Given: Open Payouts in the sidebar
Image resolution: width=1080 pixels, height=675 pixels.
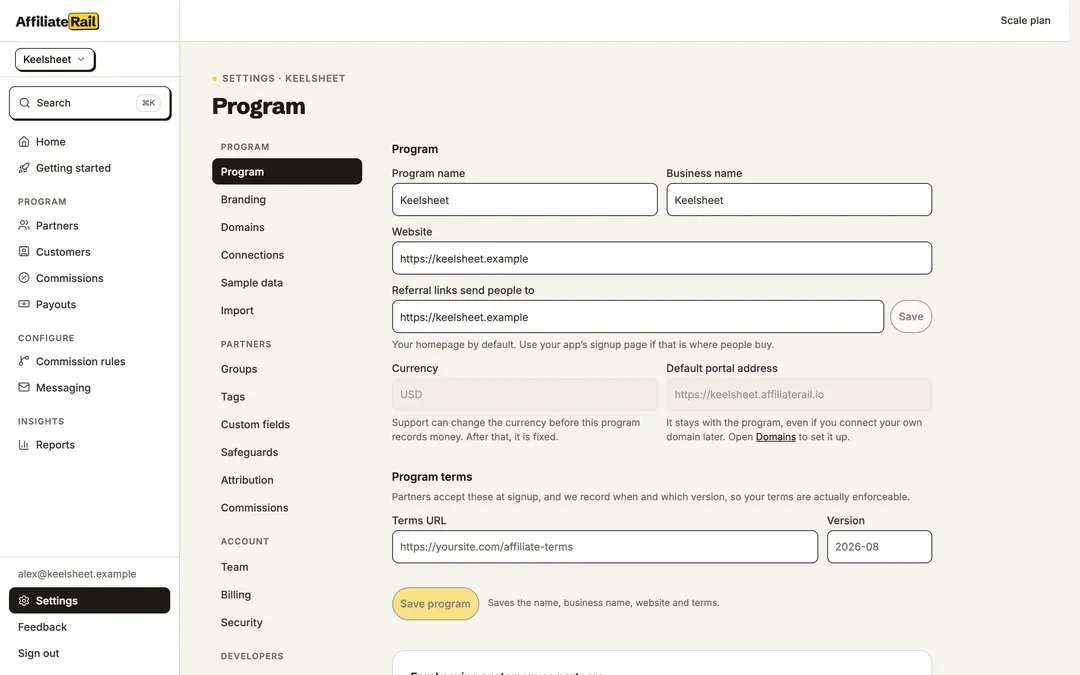Looking at the screenshot, I should [90, 304].
